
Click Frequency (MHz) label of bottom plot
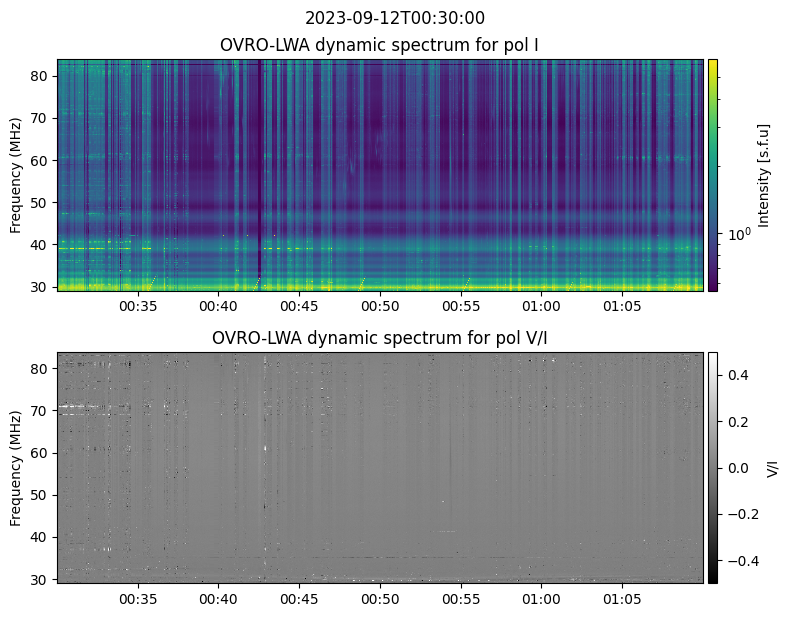pyautogui.click(x=16, y=468)
